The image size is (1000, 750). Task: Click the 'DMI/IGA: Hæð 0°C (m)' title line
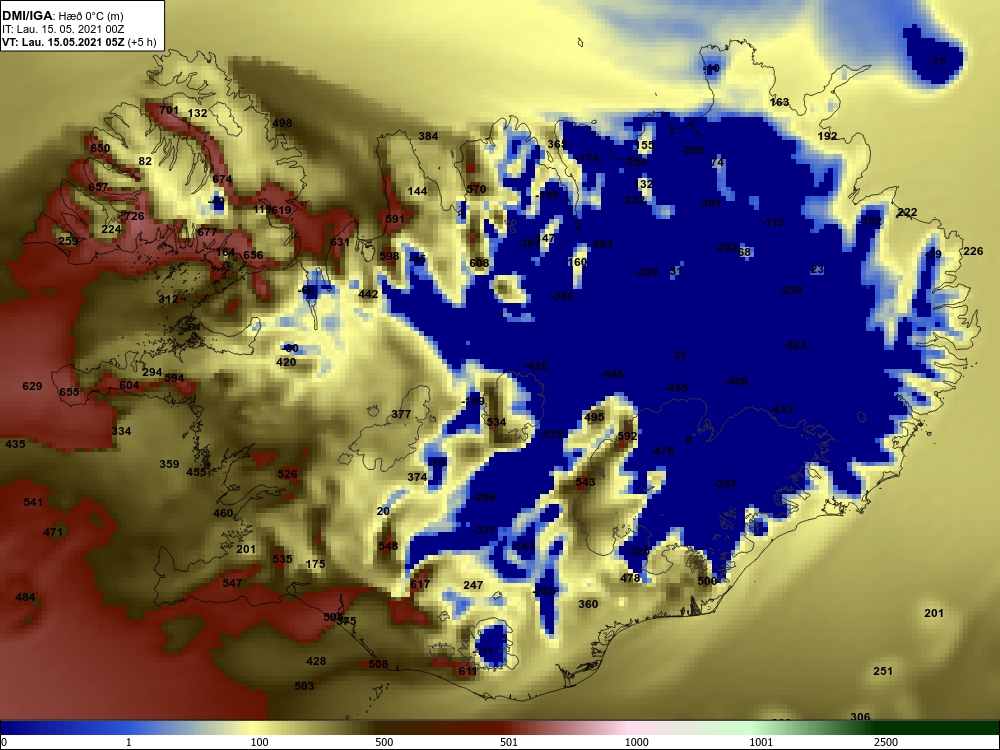point(62,16)
